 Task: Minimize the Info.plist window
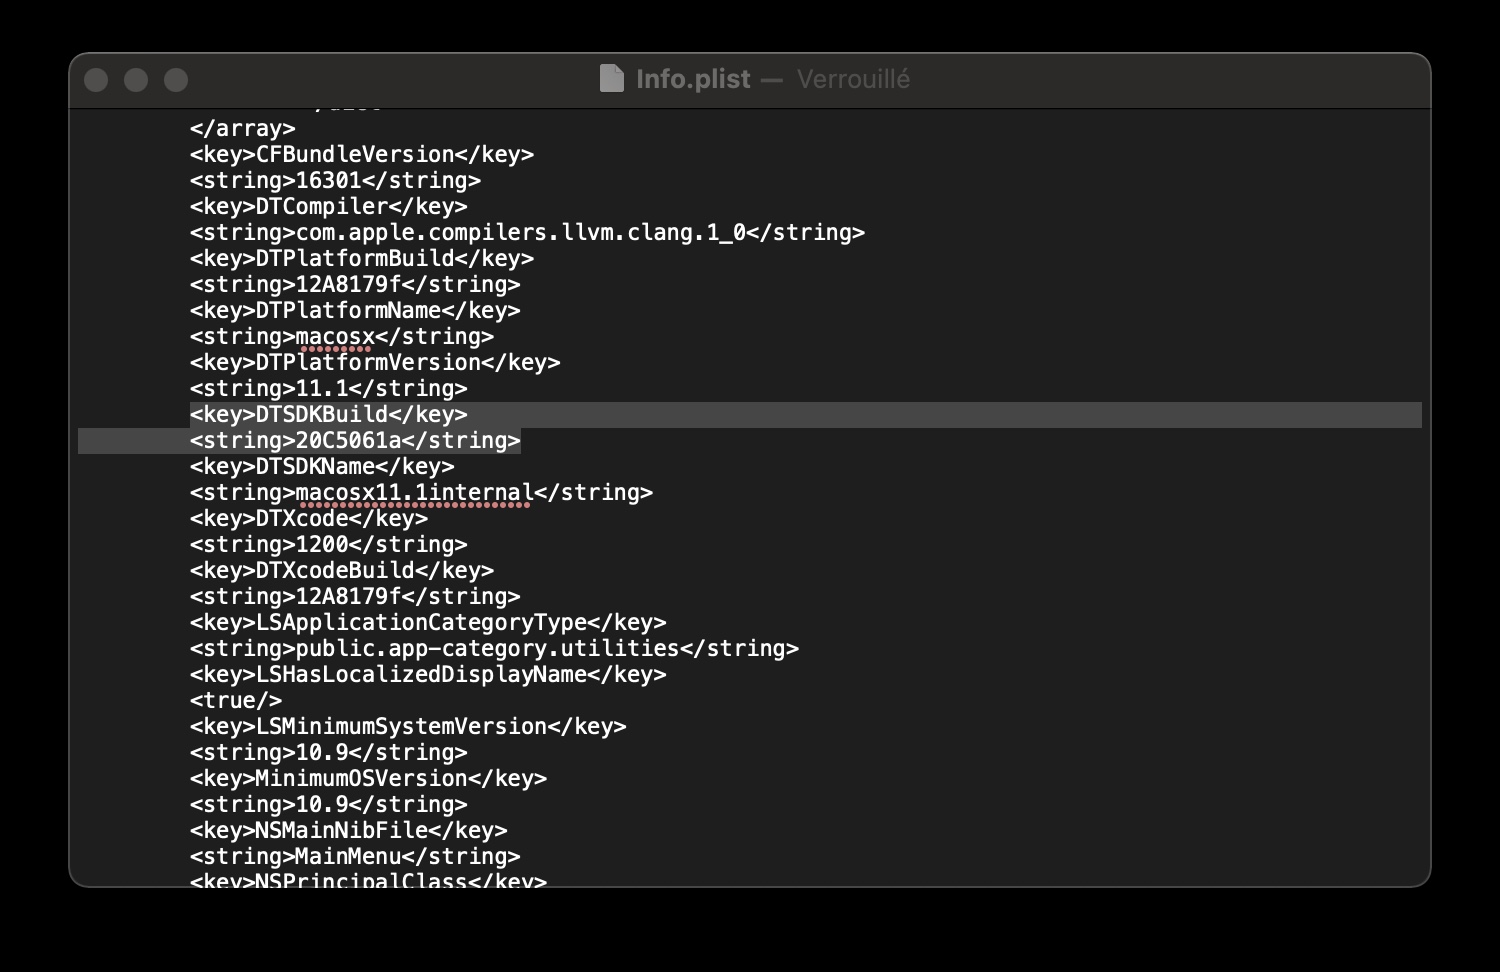click(136, 80)
